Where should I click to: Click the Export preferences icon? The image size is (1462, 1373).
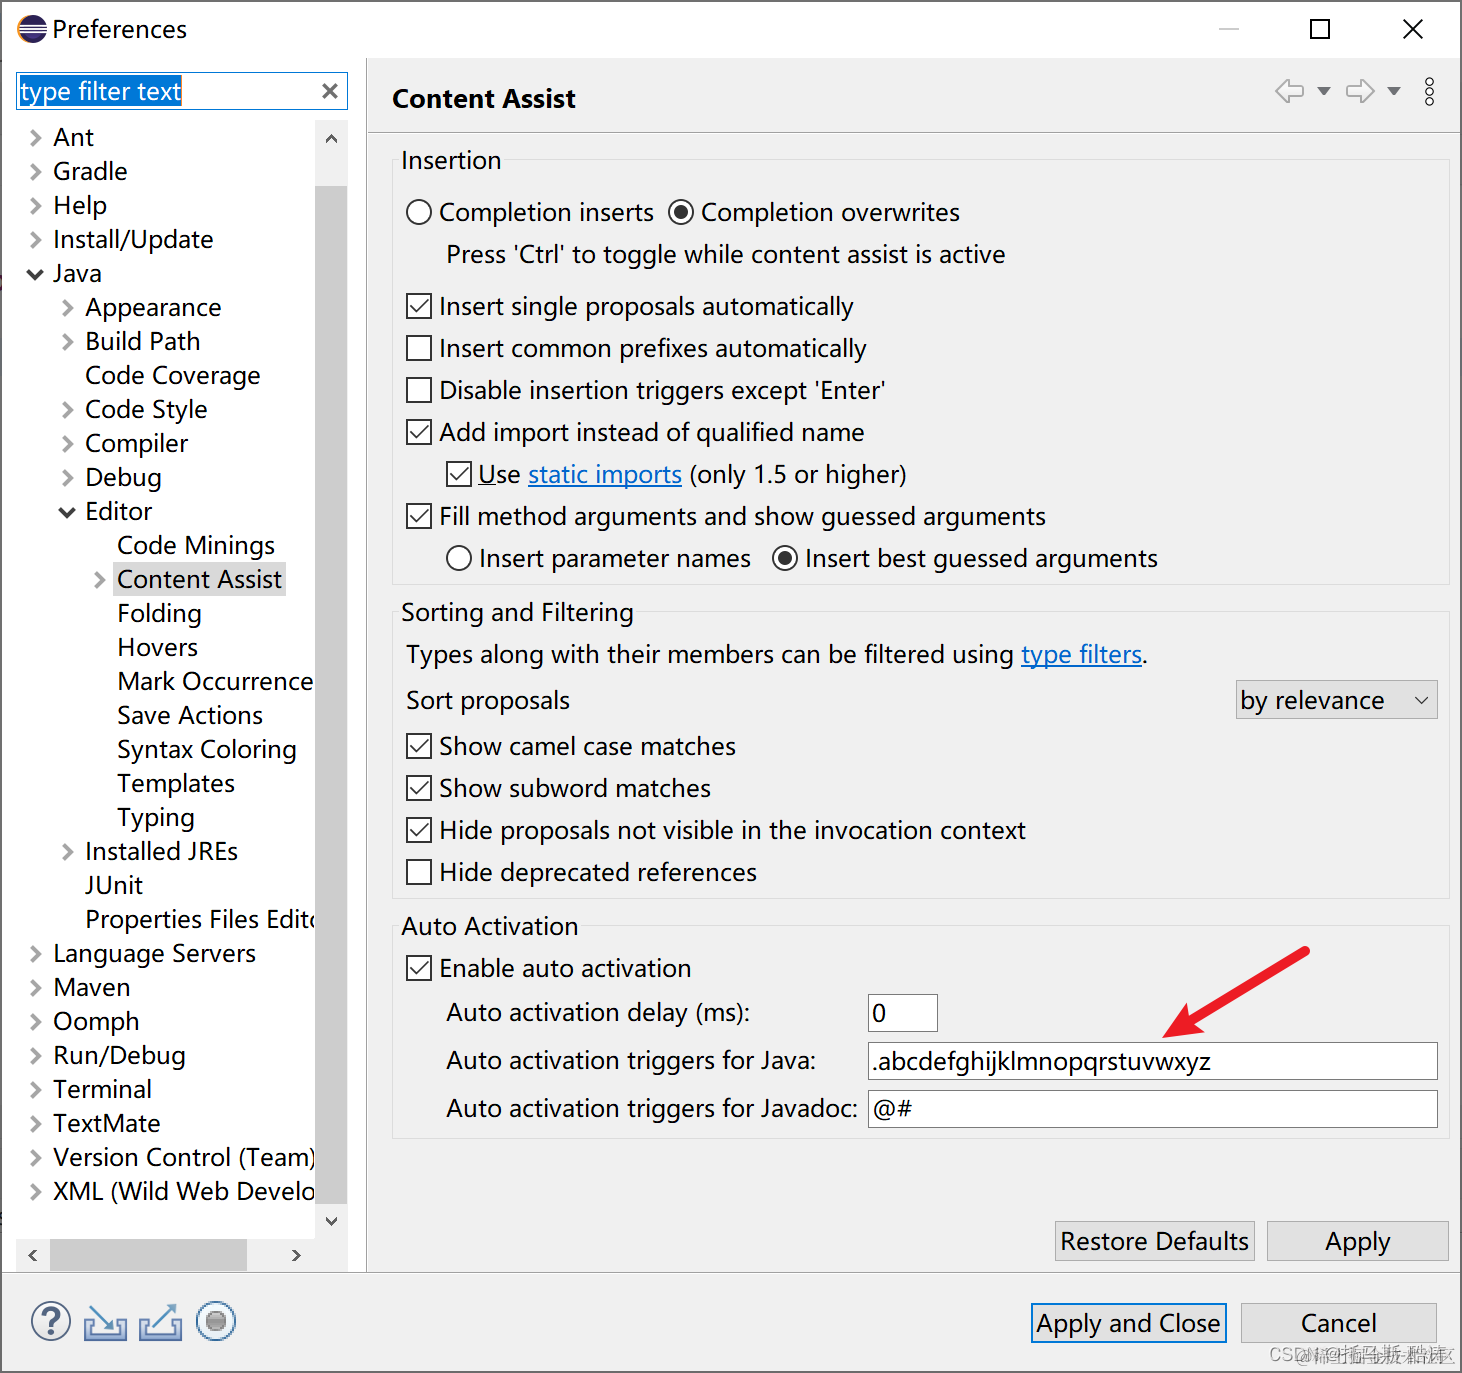coord(160,1322)
